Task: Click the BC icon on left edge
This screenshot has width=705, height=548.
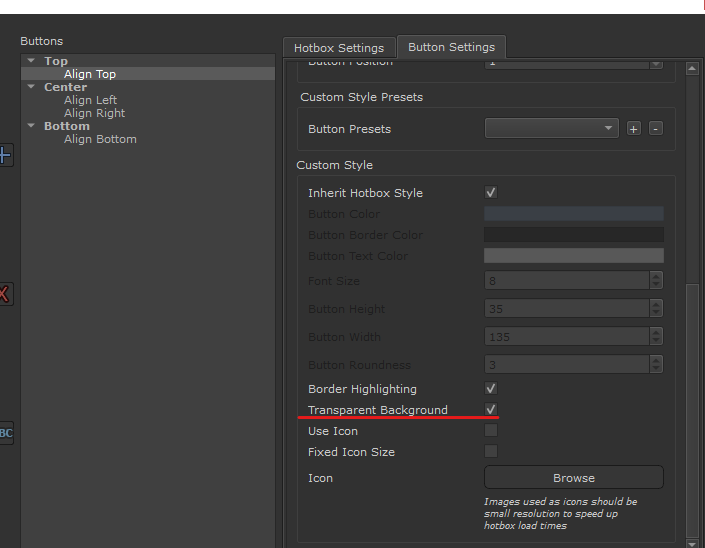Action: (5, 433)
